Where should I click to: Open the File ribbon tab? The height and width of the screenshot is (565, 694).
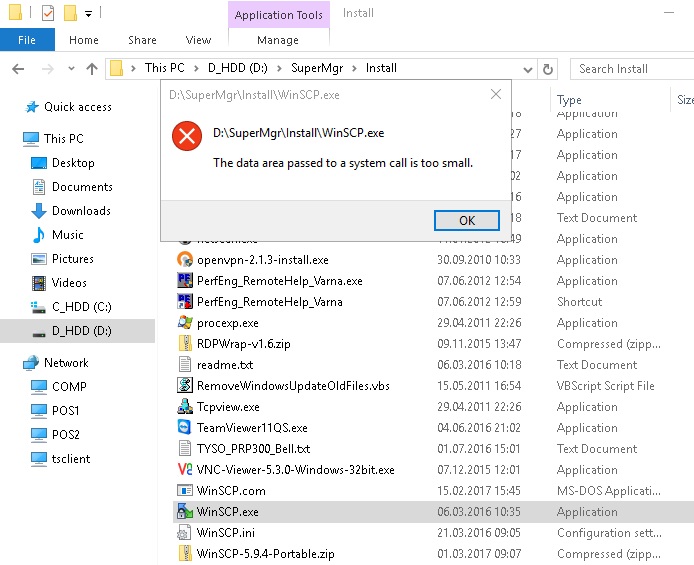(27, 40)
